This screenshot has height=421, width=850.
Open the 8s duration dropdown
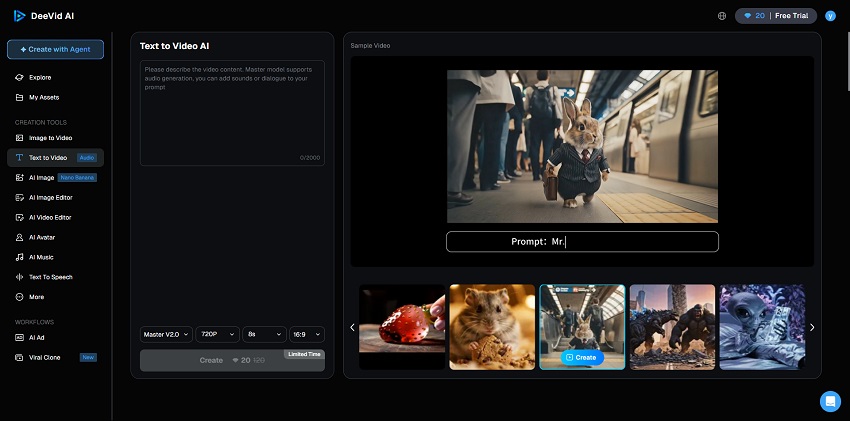click(264, 334)
